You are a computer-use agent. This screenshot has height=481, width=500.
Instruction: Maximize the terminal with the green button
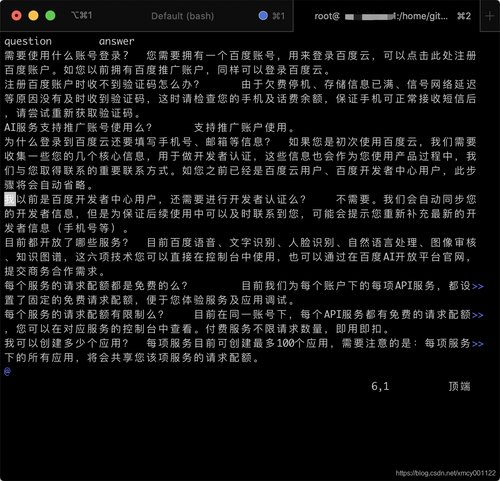click(x=50, y=16)
